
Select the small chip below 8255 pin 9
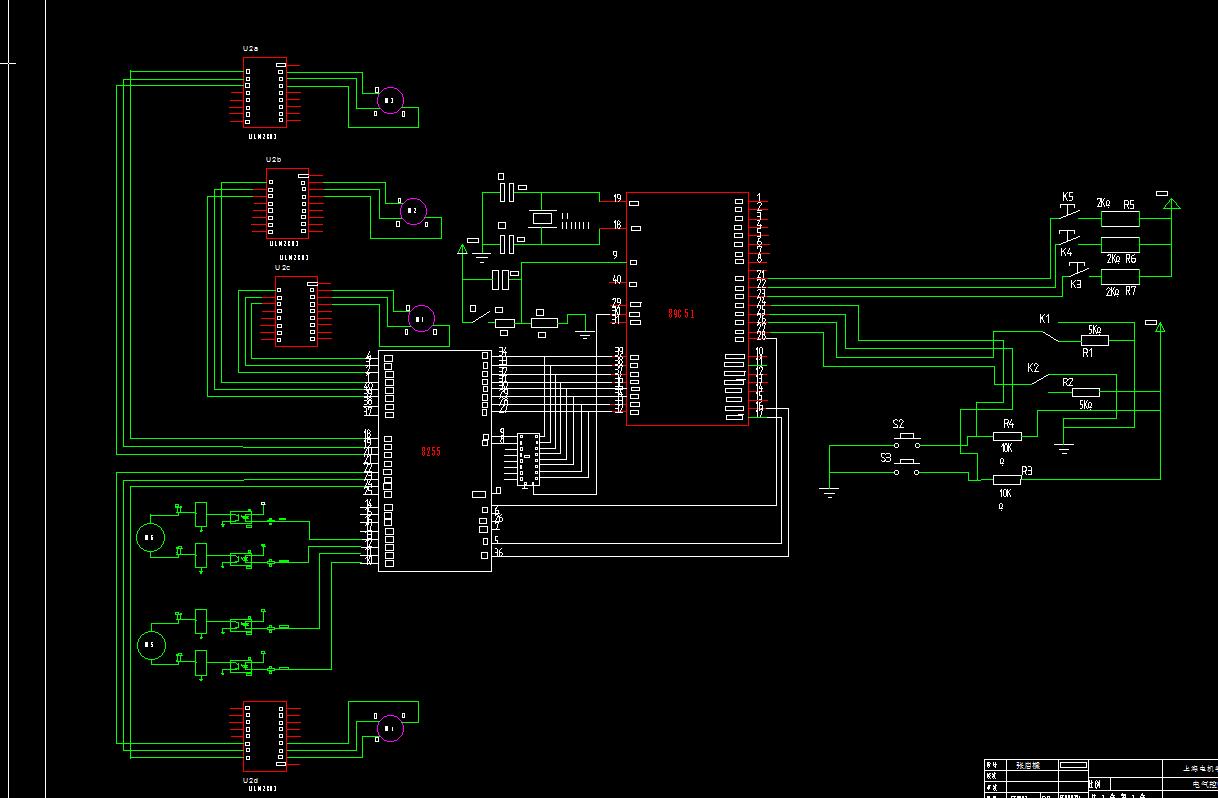527,459
